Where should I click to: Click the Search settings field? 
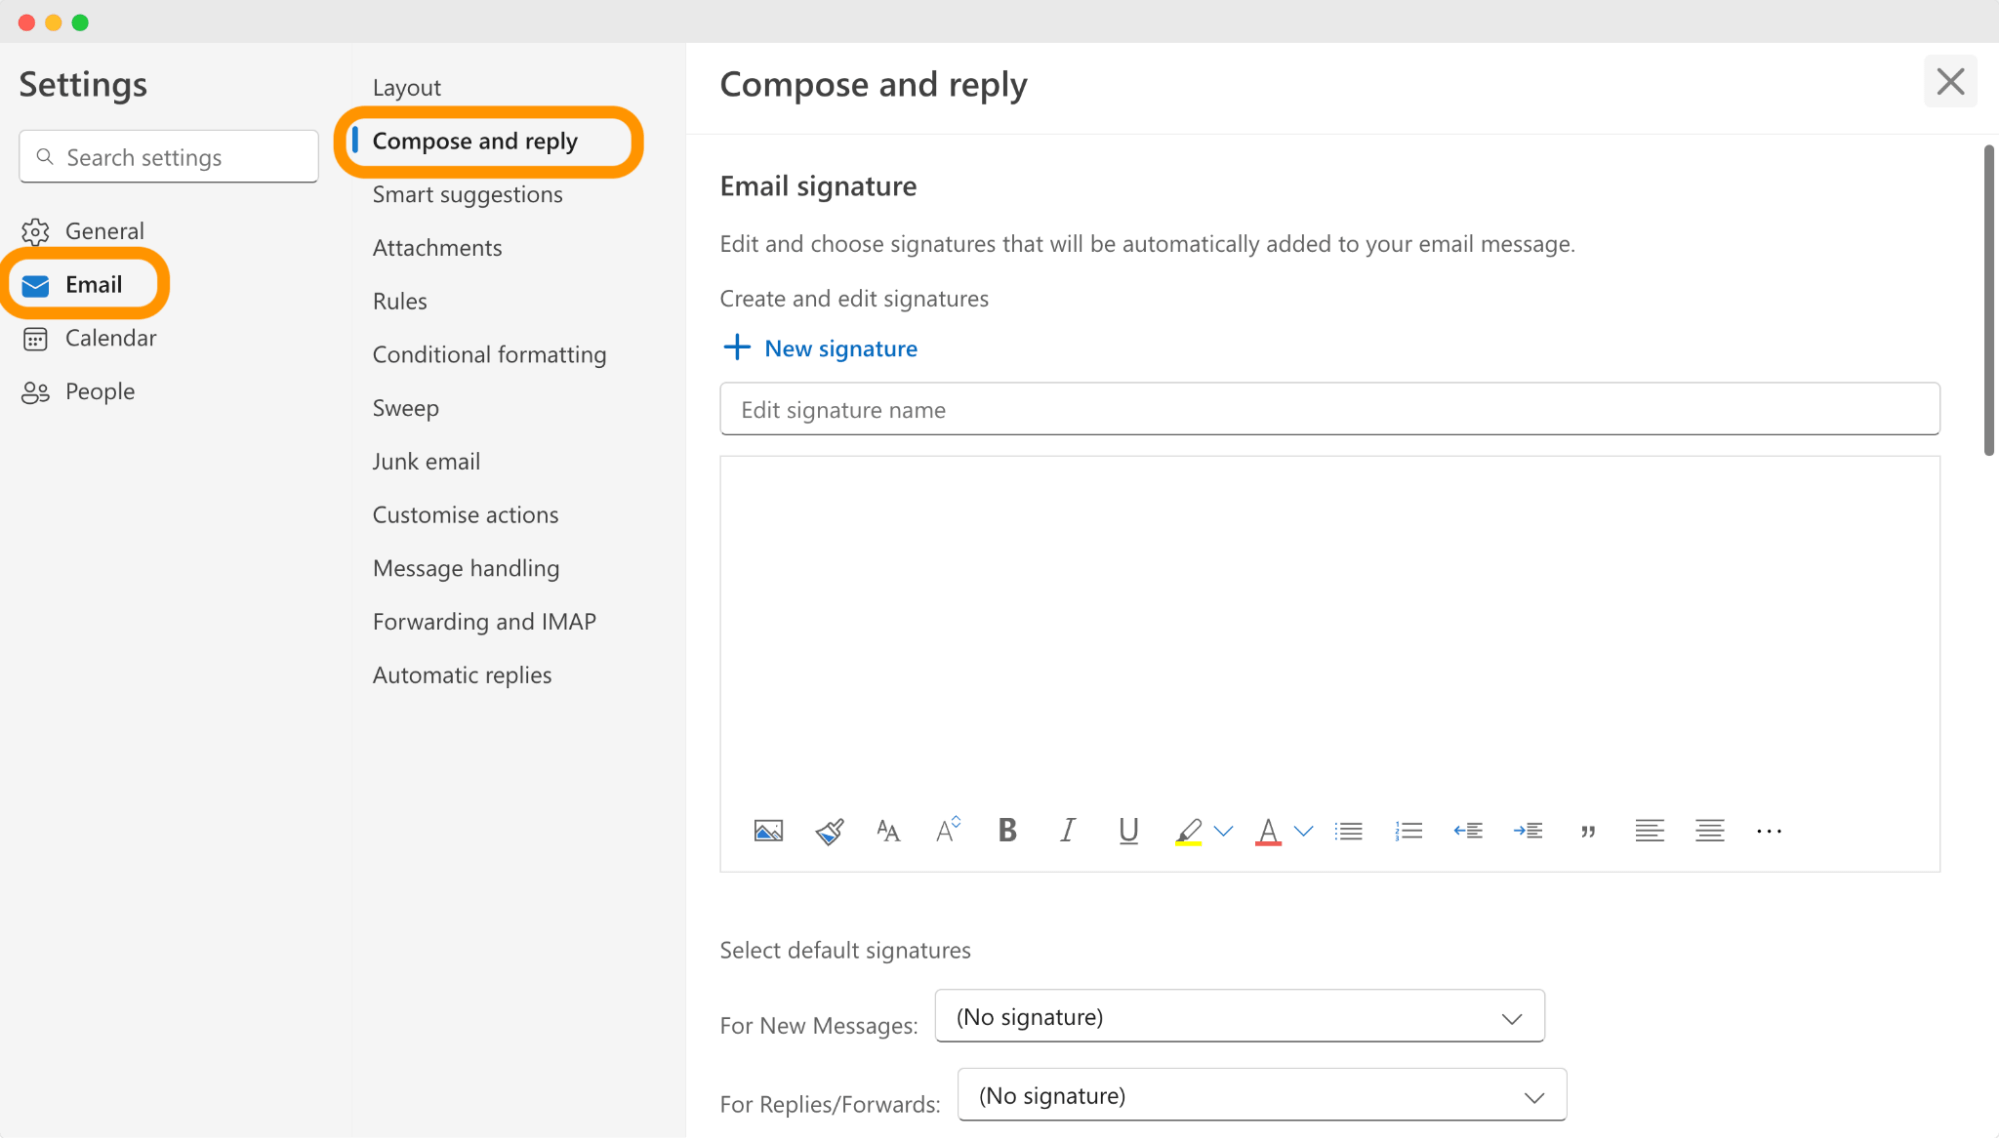pos(168,157)
